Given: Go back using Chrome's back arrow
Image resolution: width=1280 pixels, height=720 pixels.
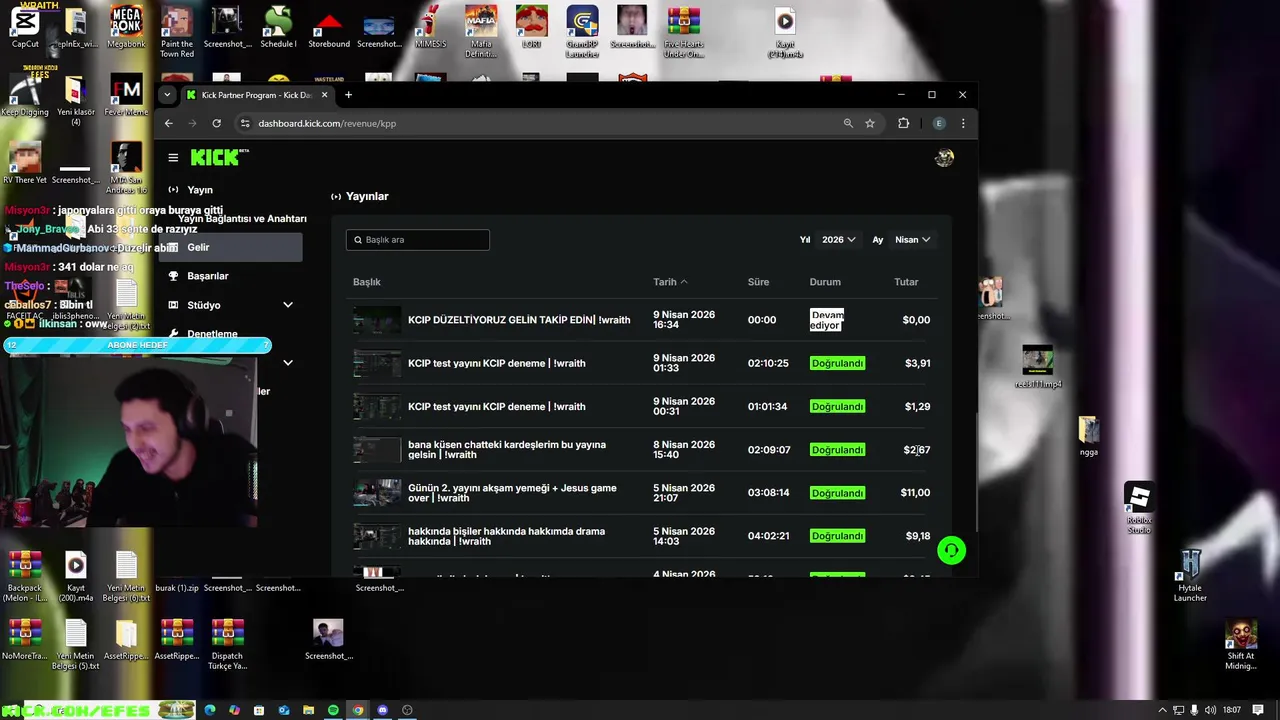Looking at the screenshot, I should [x=168, y=123].
